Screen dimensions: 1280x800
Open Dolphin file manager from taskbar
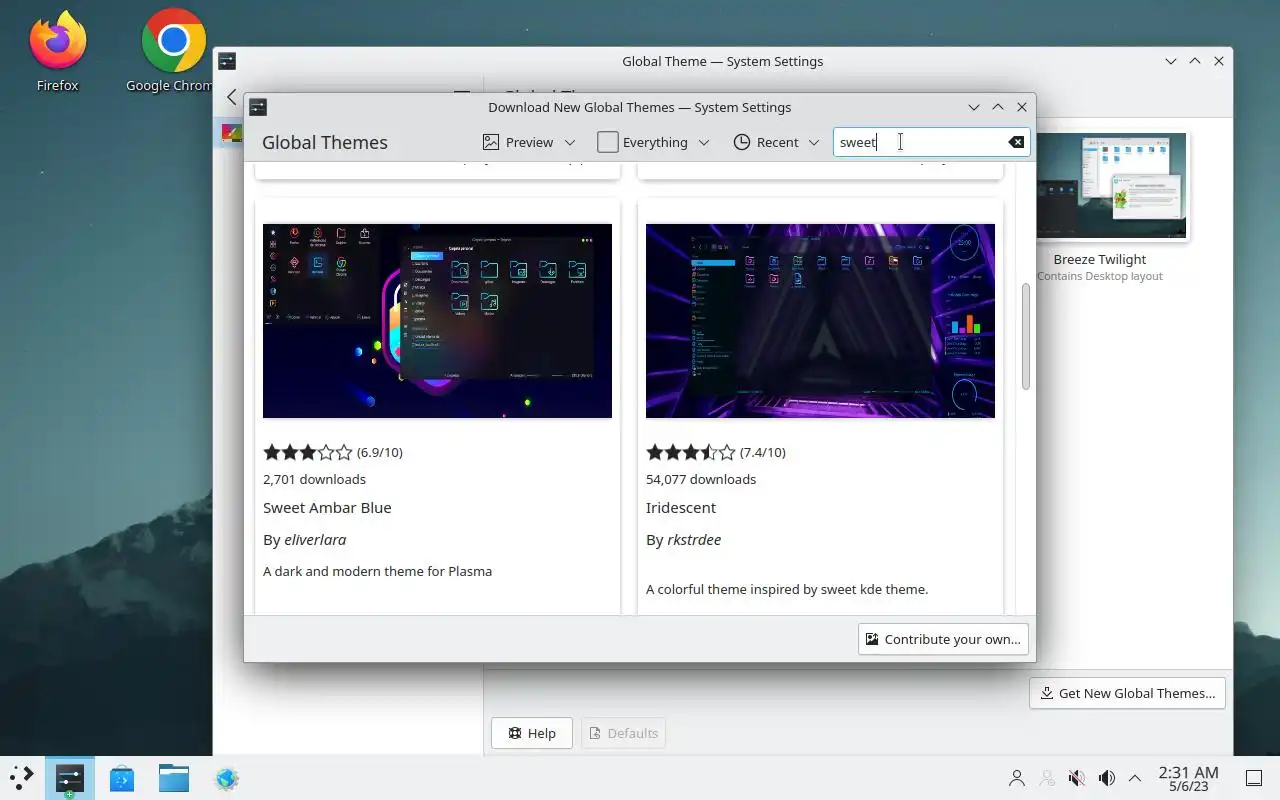[x=174, y=778]
